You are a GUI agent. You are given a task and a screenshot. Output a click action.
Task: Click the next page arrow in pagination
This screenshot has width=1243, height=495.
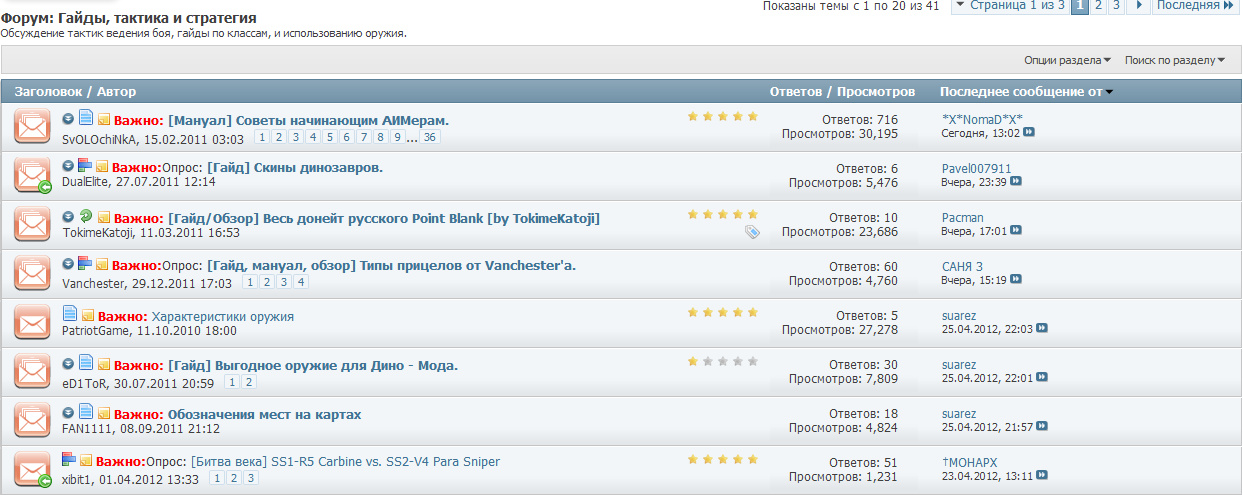pyautogui.click(x=1140, y=6)
